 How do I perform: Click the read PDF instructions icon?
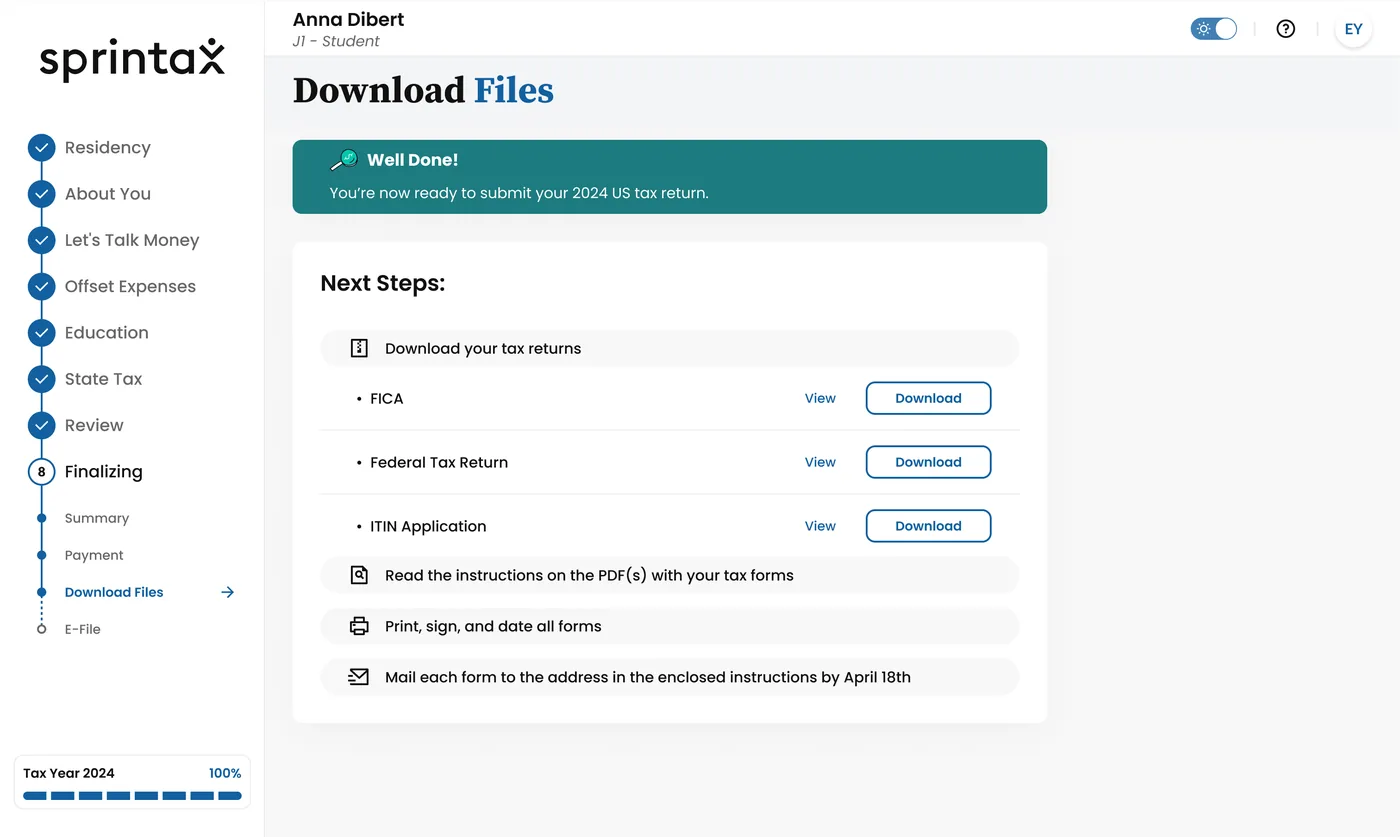coord(359,575)
